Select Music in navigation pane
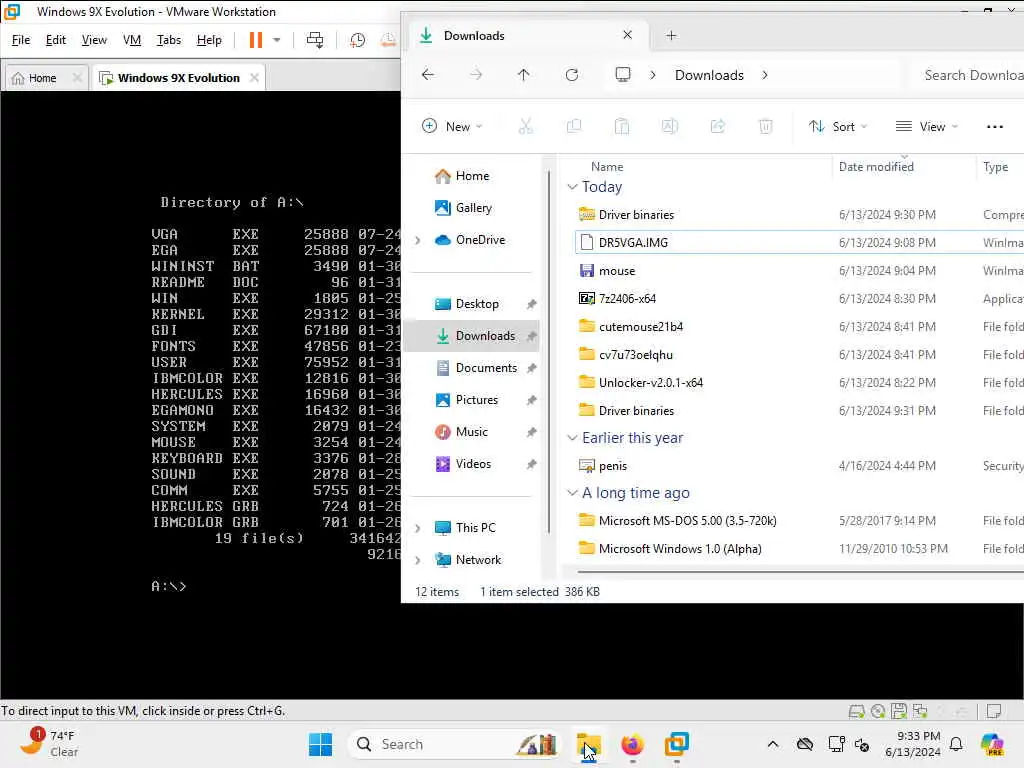1024x768 pixels. (x=472, y=432)
